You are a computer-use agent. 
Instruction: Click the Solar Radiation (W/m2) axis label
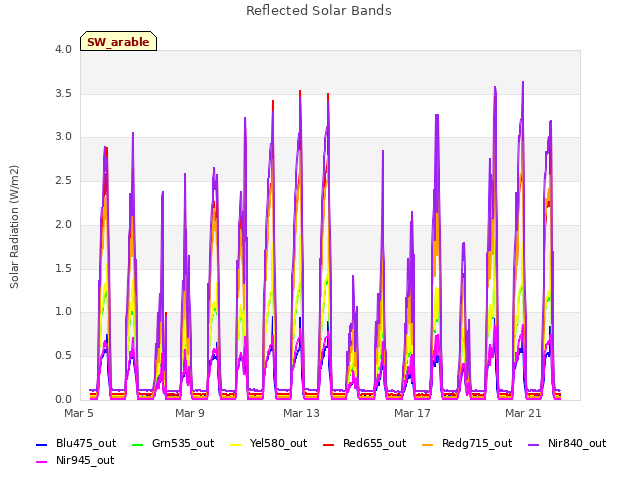click(x=14, y=227)
